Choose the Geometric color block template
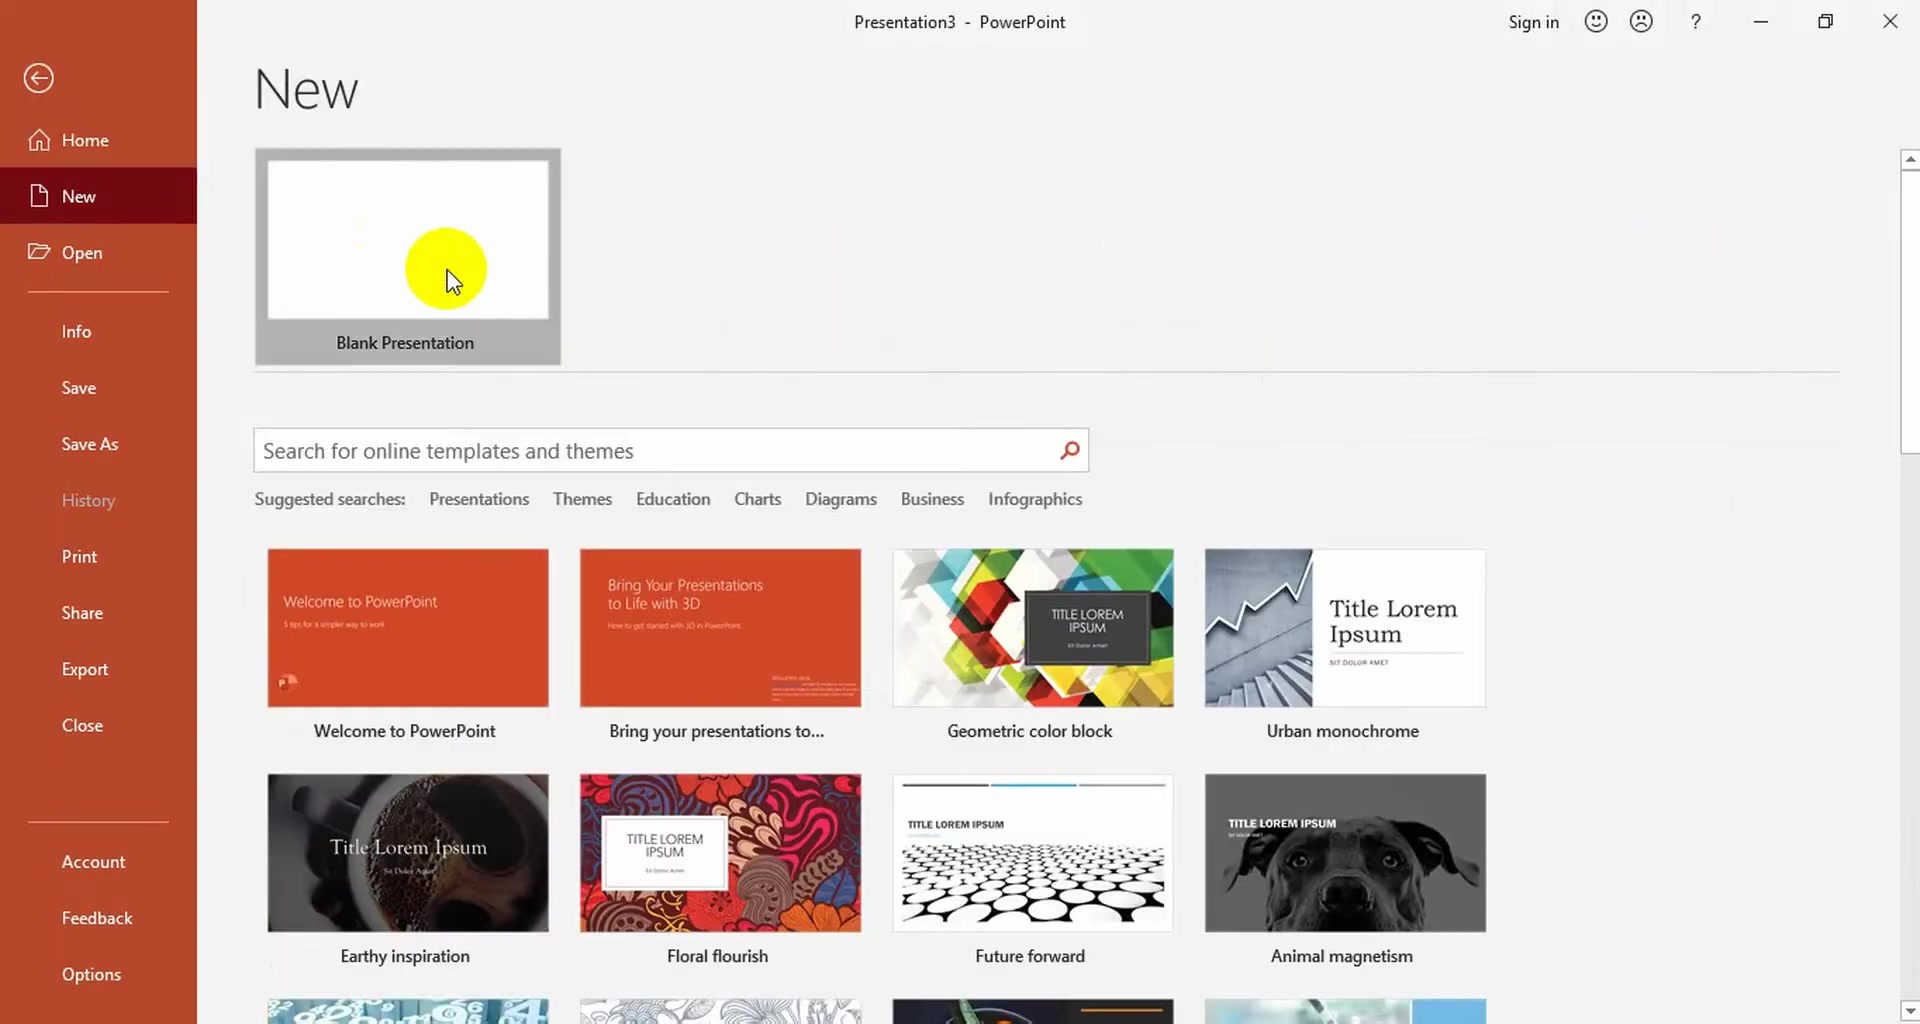1920x1024 pixels. tap(1032, 628)
